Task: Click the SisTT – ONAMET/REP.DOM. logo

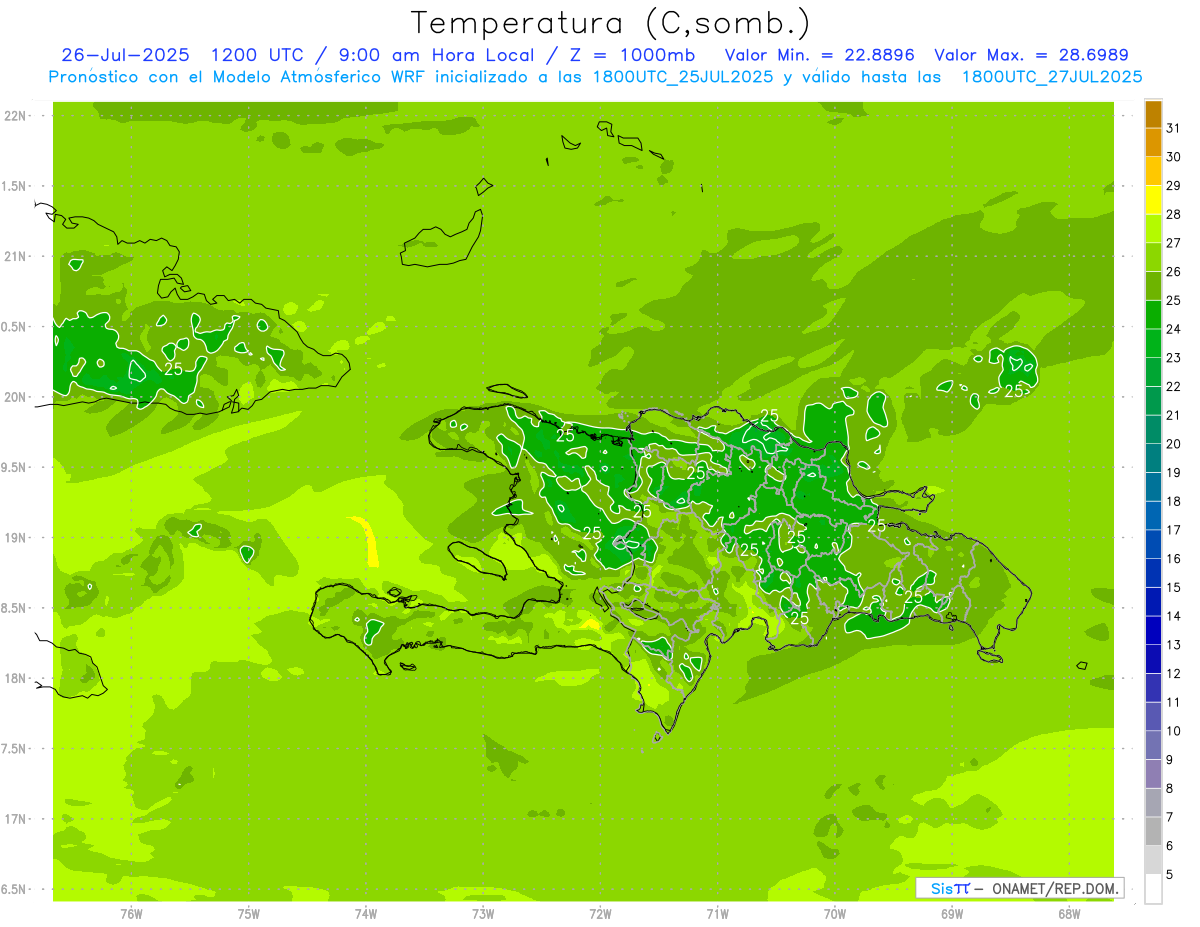Action: tap(1019, 888)
